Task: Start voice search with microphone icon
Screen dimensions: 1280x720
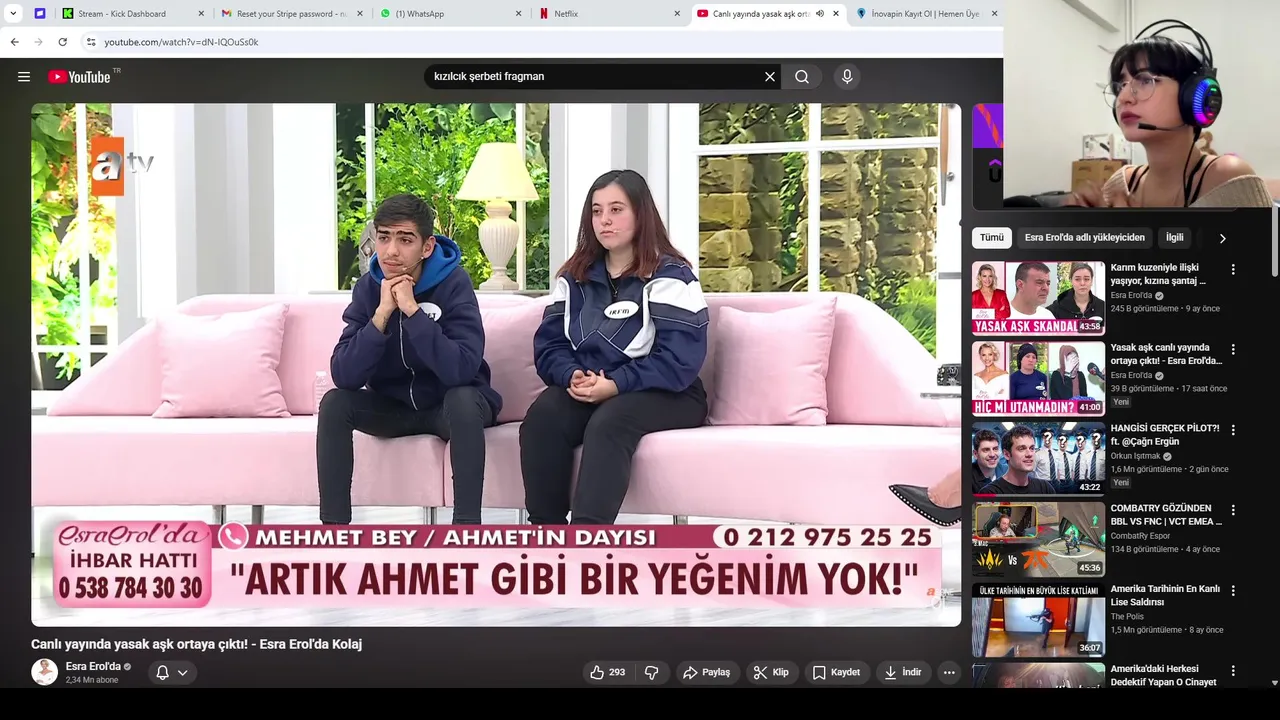Action: point(847,77)
